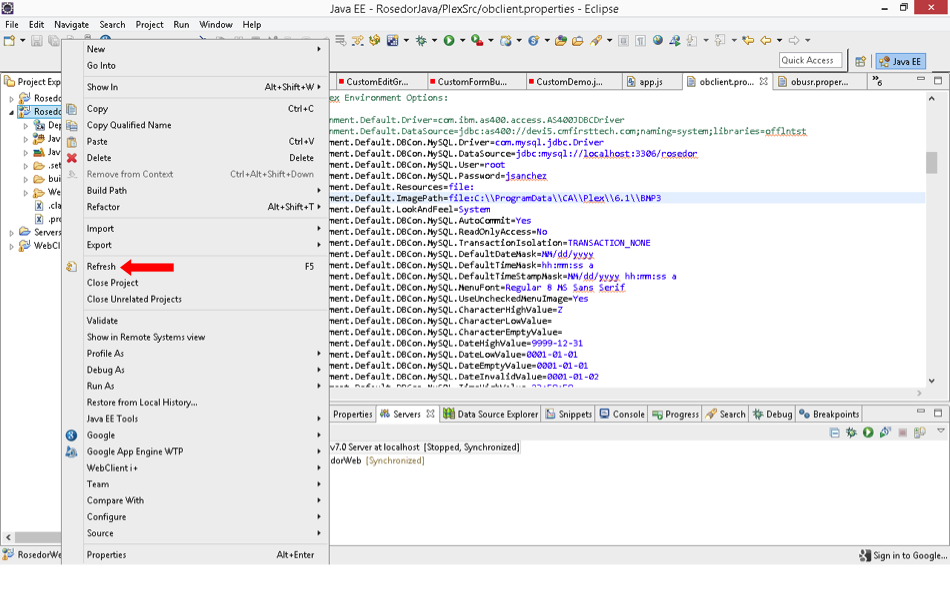The height and width of the screenshot is (596, 950).
Task: Select Refresh from the context menu
Action: point(101,267)
